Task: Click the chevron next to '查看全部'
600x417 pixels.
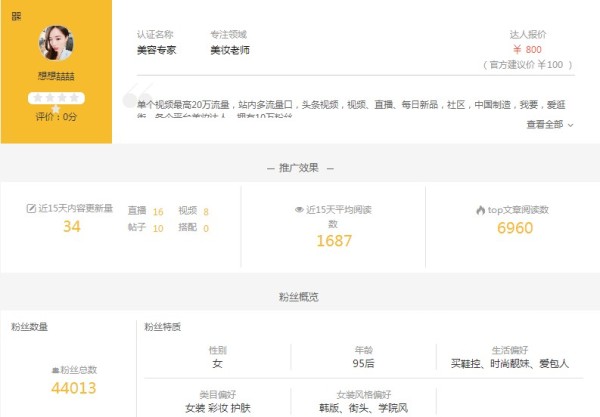Action: pyautogui.click(x=570, y=125)
